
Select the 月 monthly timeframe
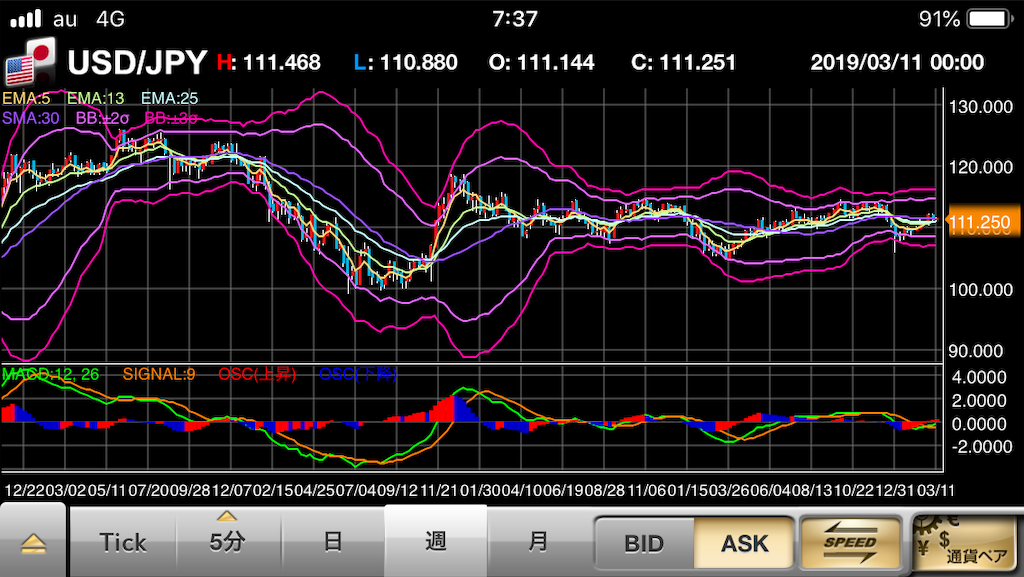pyautogui.click(x=538, y=542)
